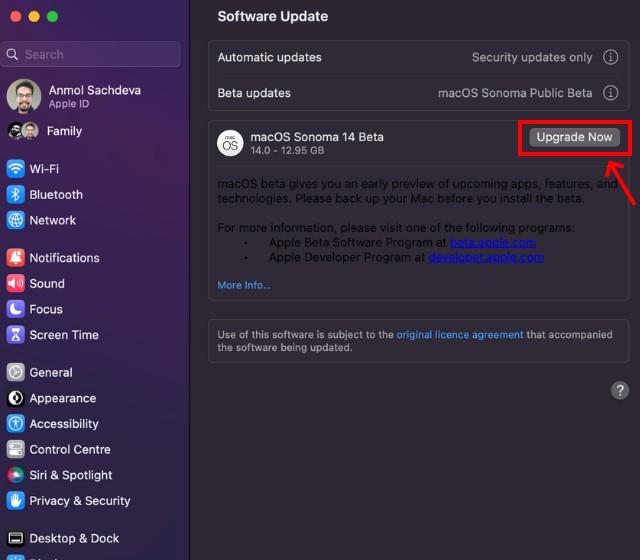Click the search magnifier icon
Screen dimensions: 640x560
click(12, 54)
